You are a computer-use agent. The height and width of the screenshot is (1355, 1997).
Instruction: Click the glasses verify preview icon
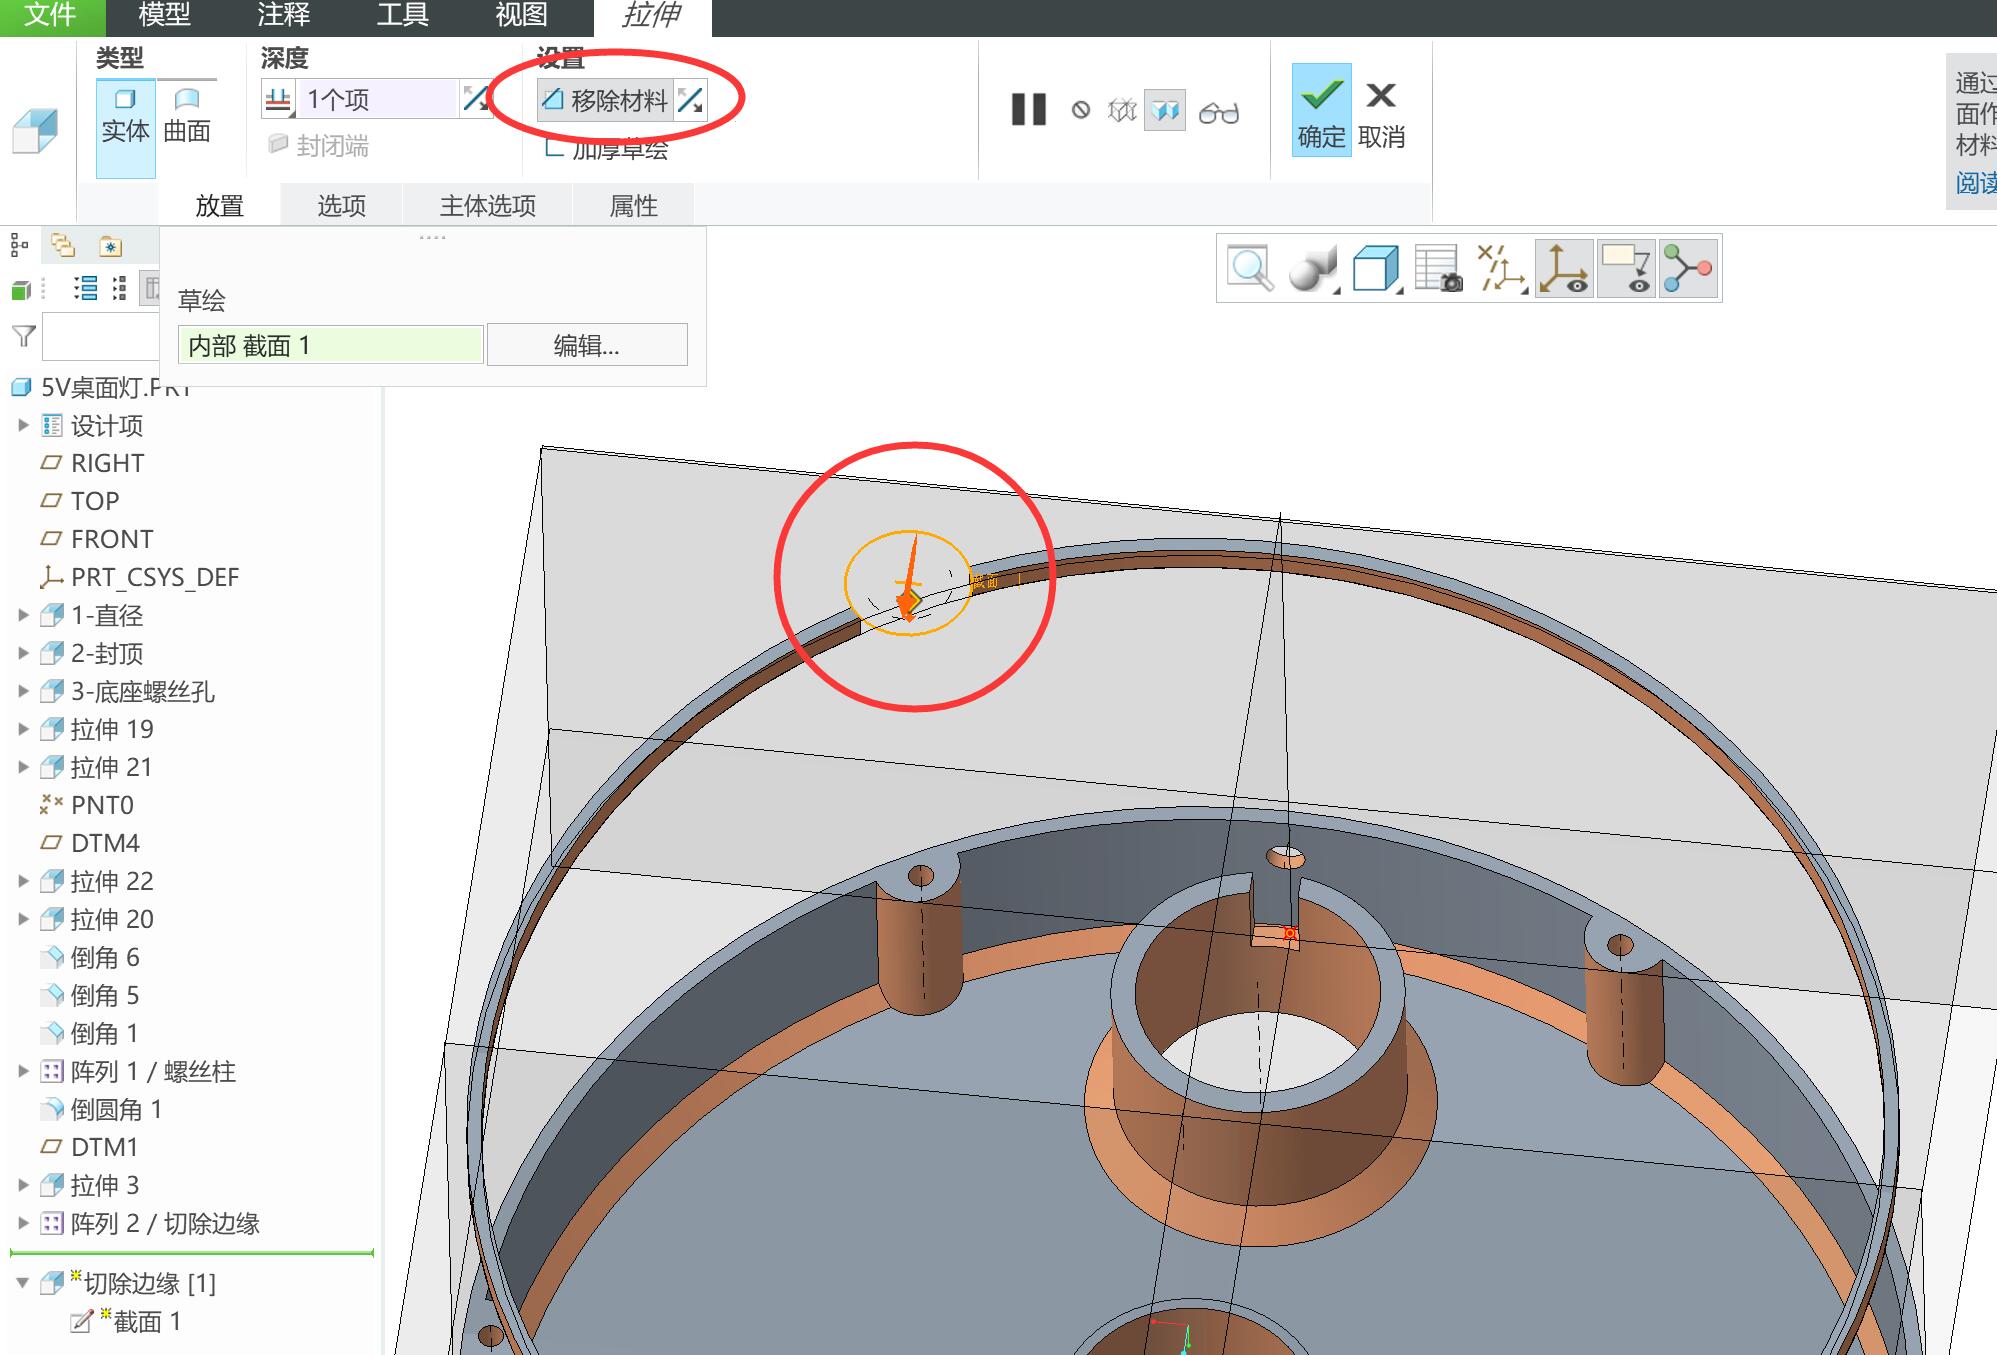click(x=1219, y=112)
